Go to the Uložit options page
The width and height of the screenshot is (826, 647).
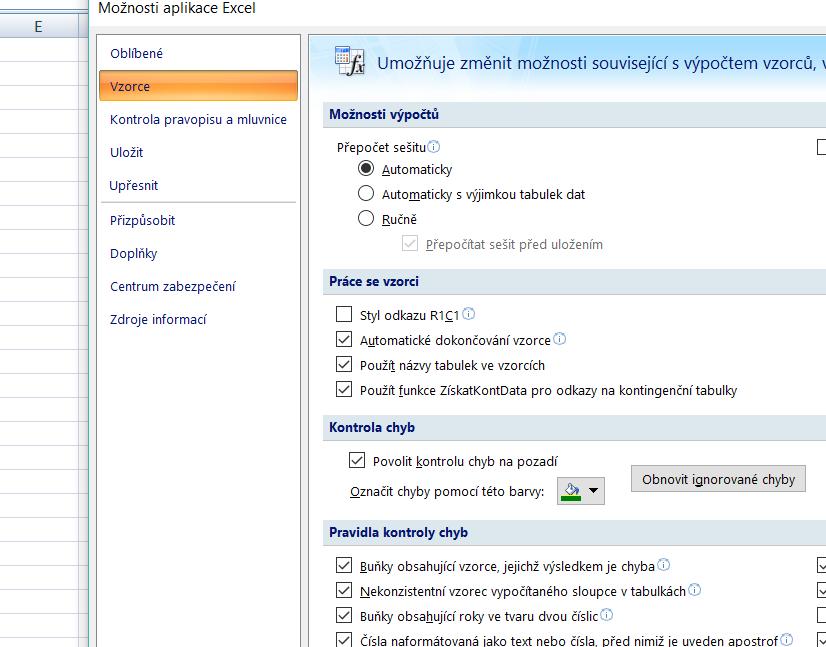tap(126, 152)
